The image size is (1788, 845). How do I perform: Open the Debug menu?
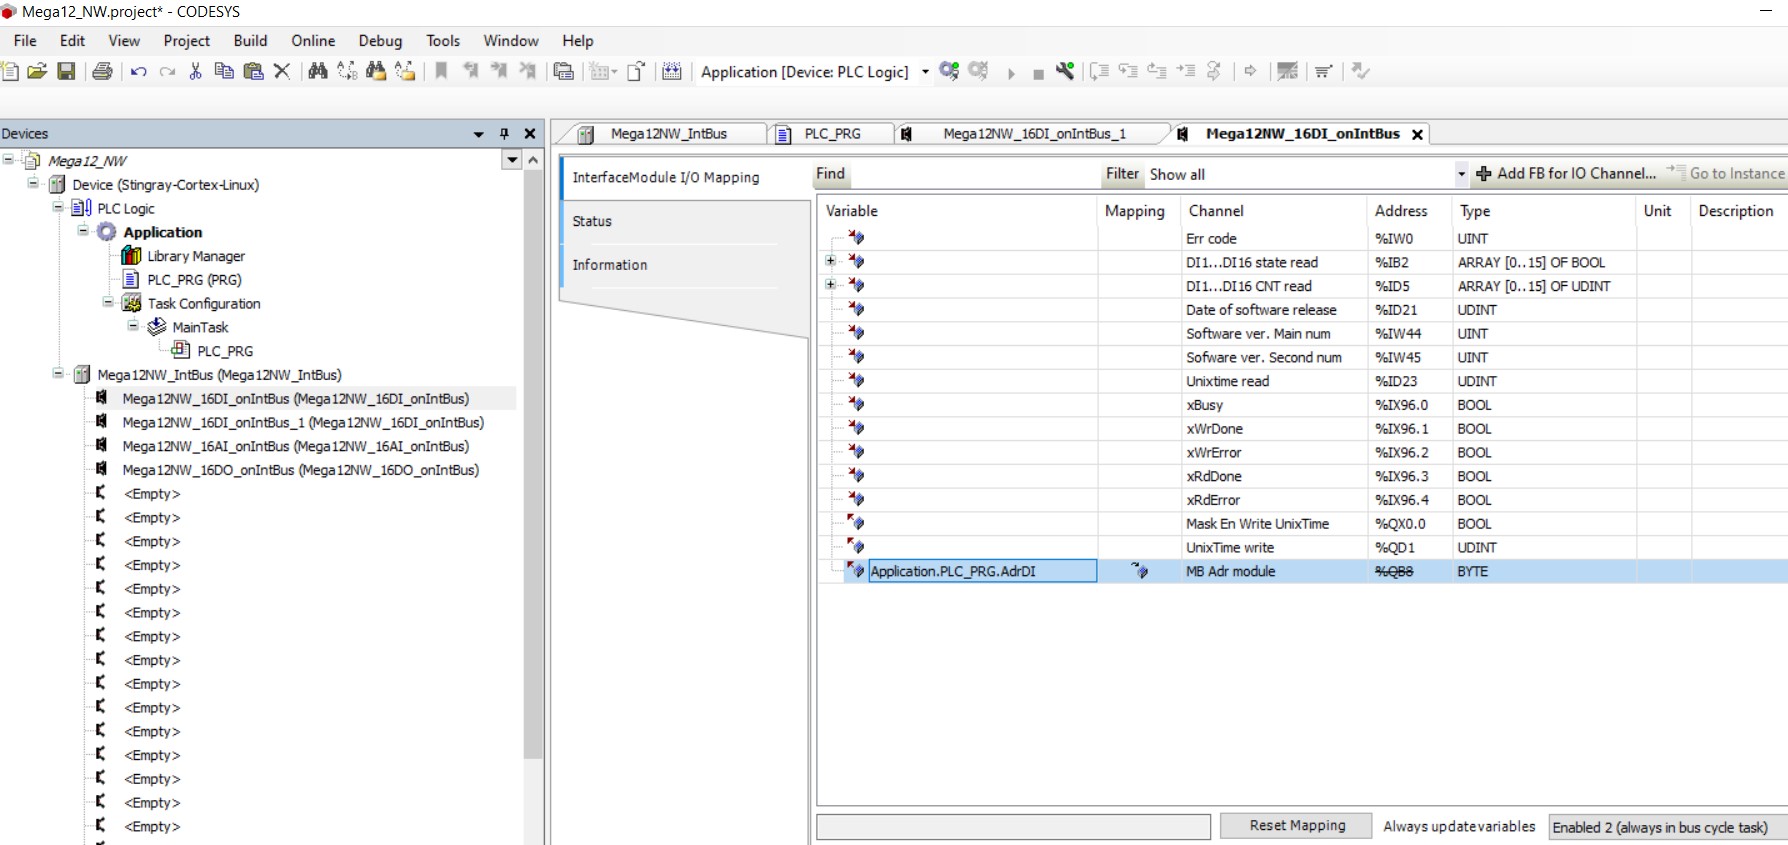pos(380,41)
